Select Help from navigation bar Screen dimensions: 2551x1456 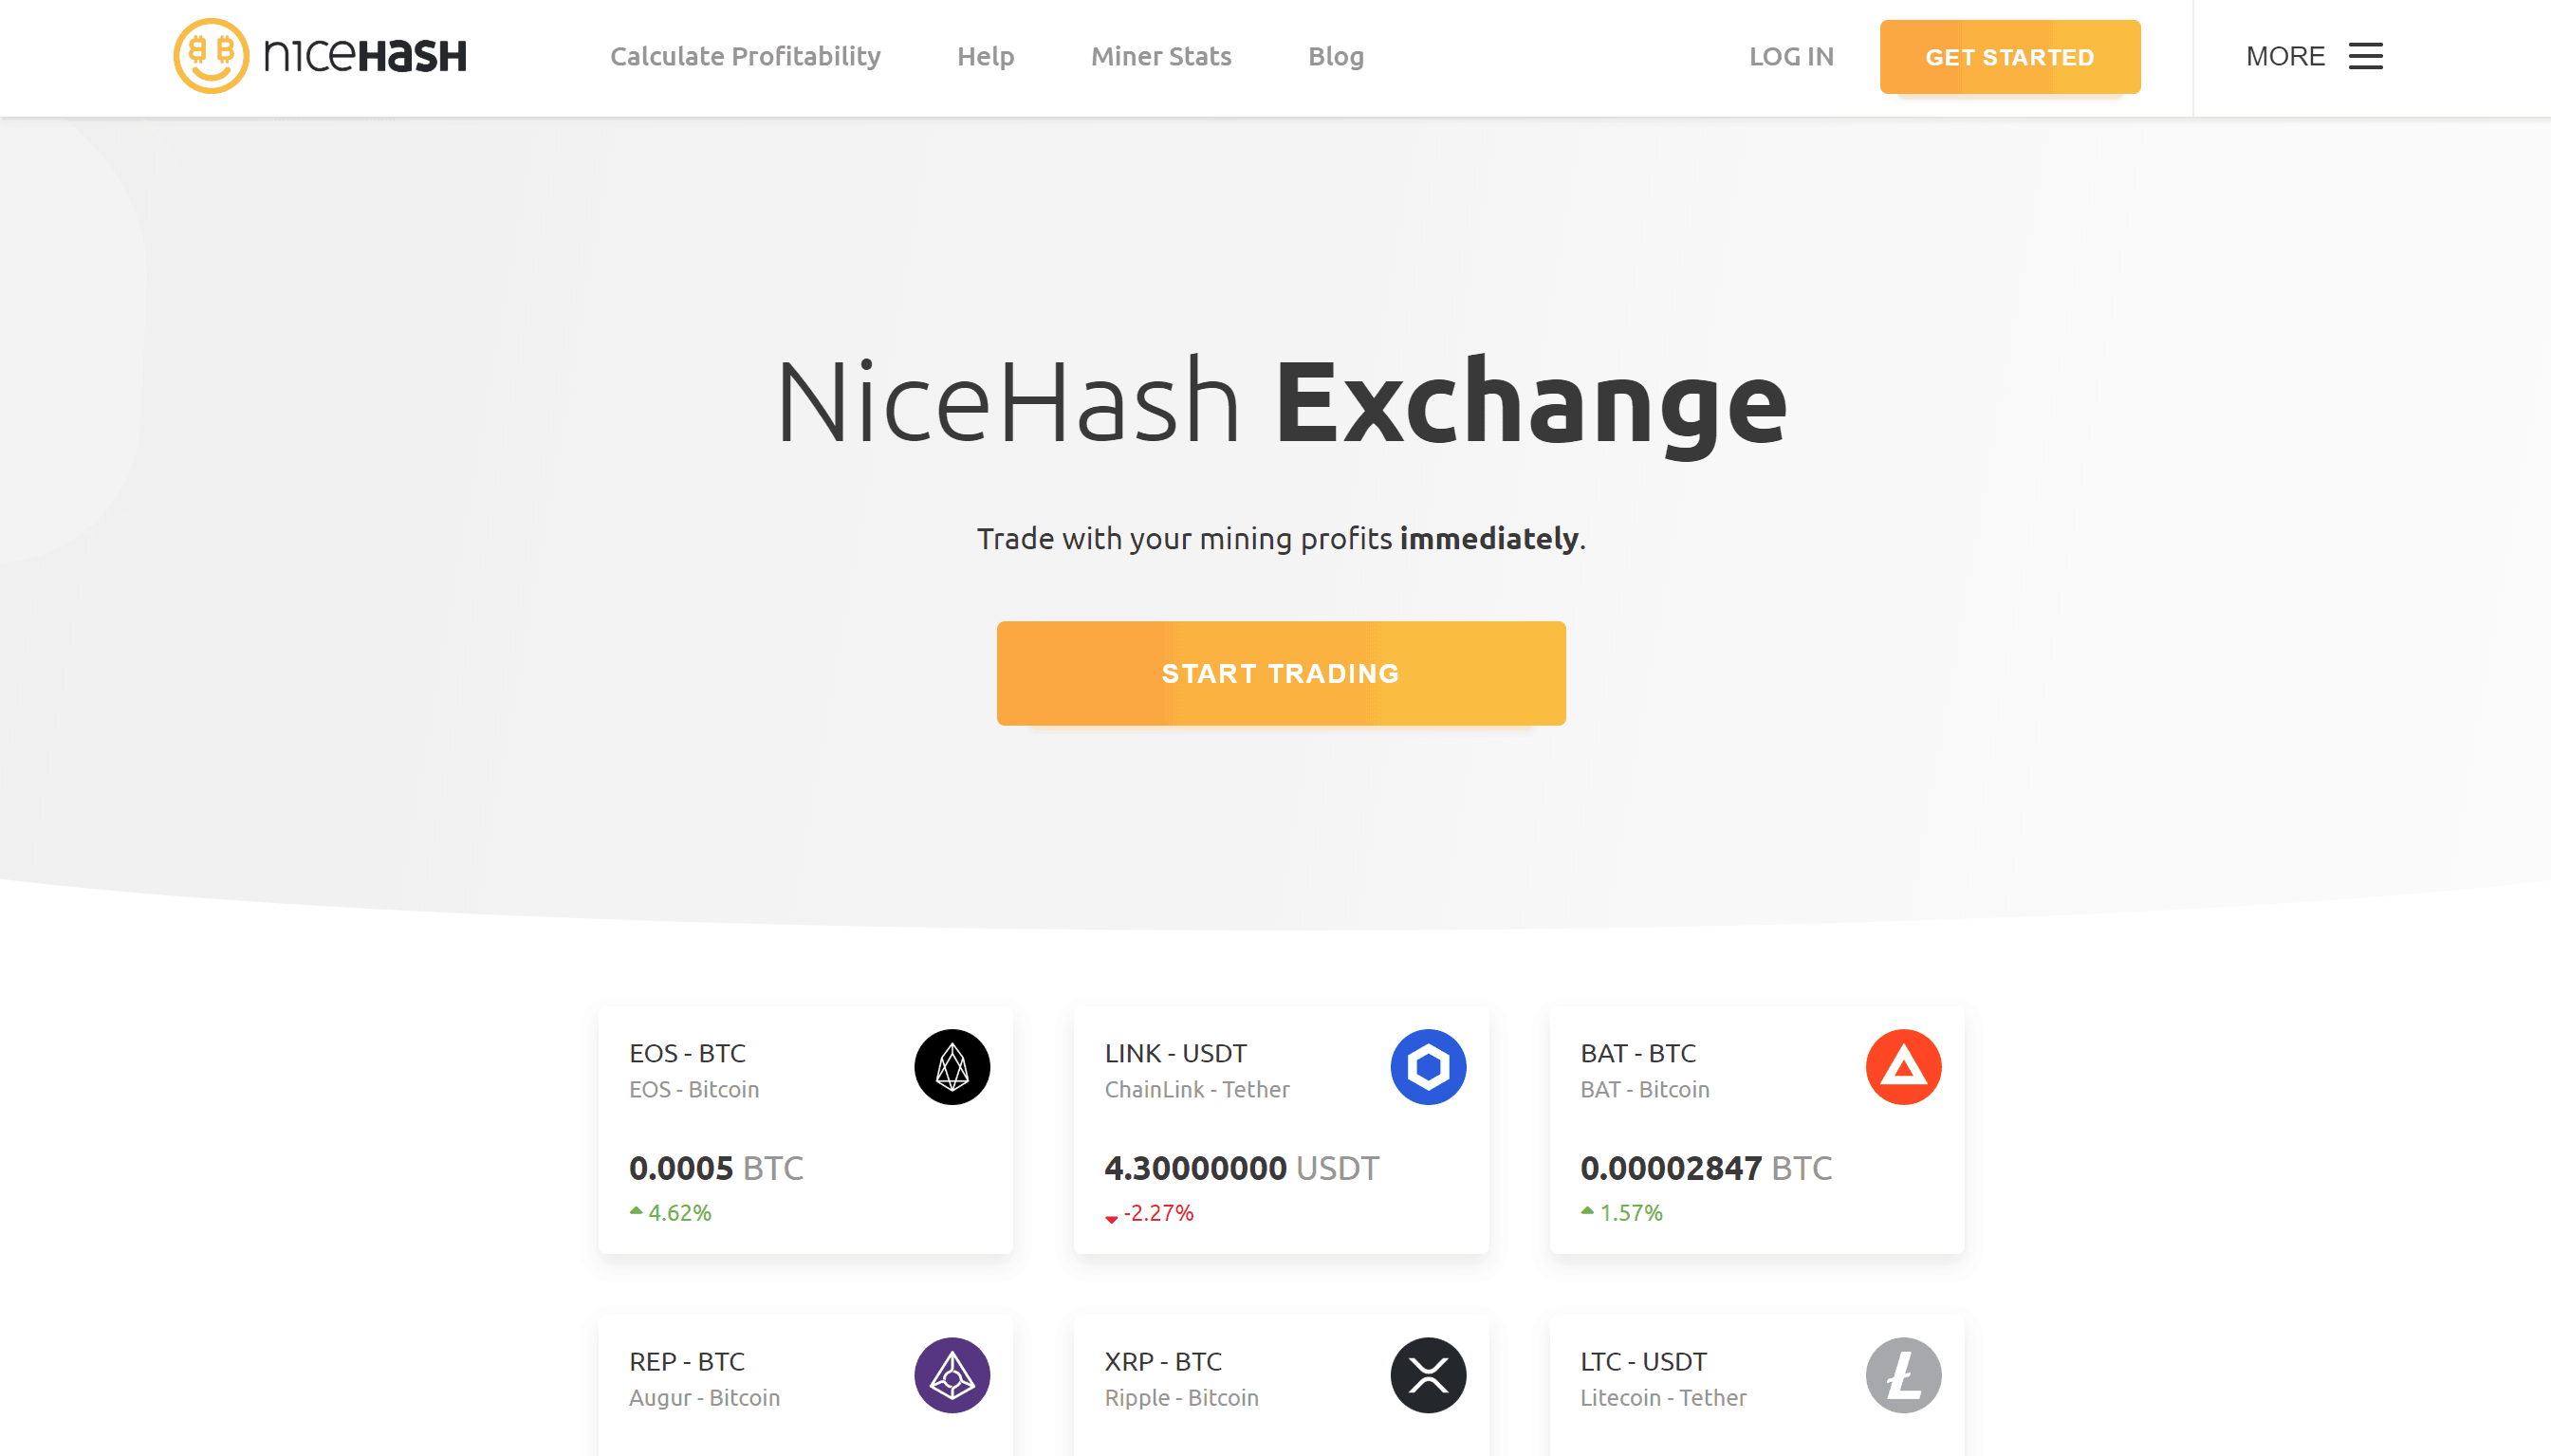[985, 56]
